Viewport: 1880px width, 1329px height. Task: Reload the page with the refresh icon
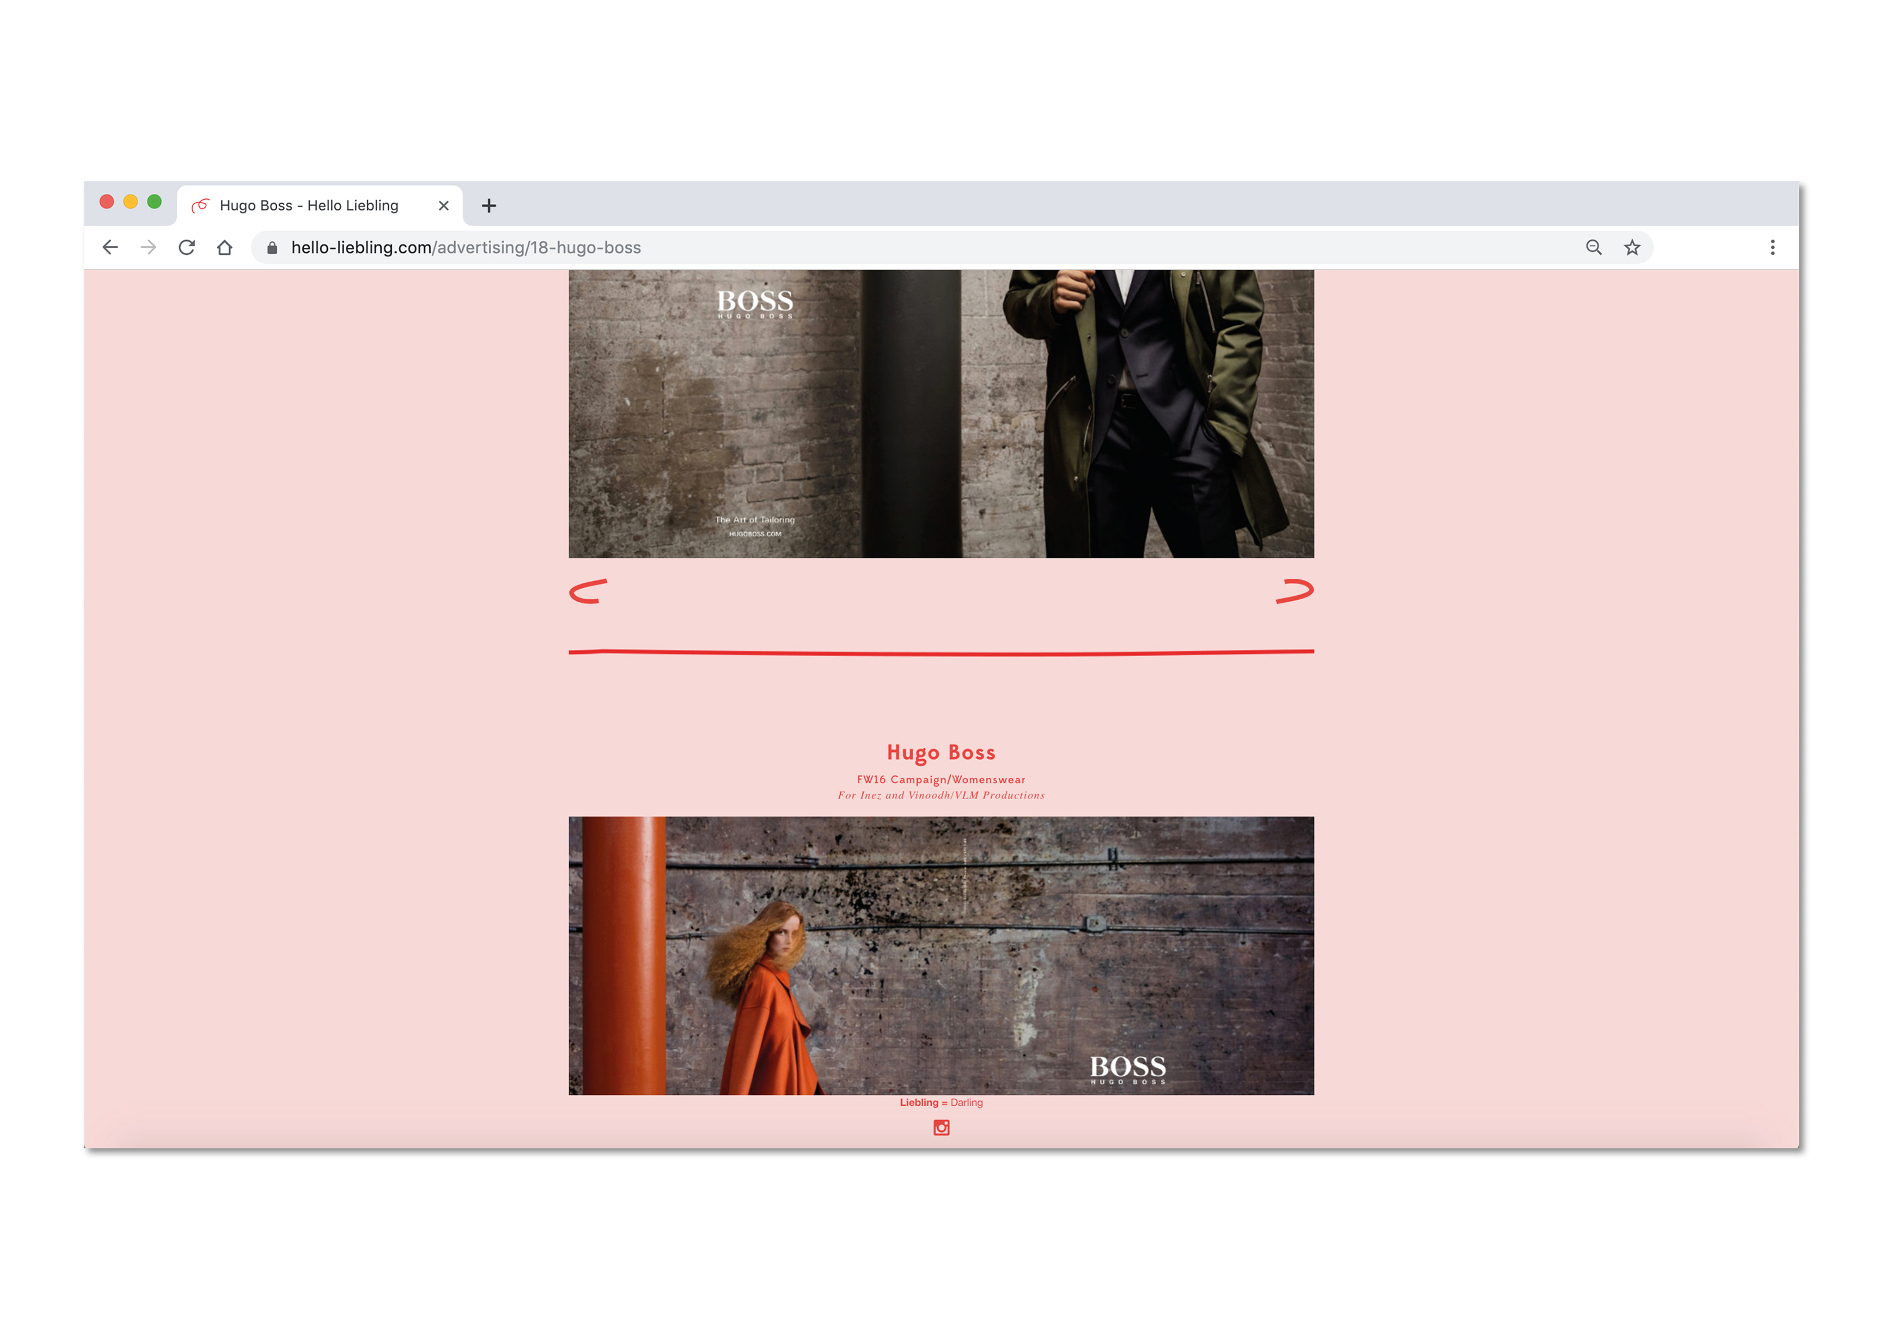[x=186, y=247]
